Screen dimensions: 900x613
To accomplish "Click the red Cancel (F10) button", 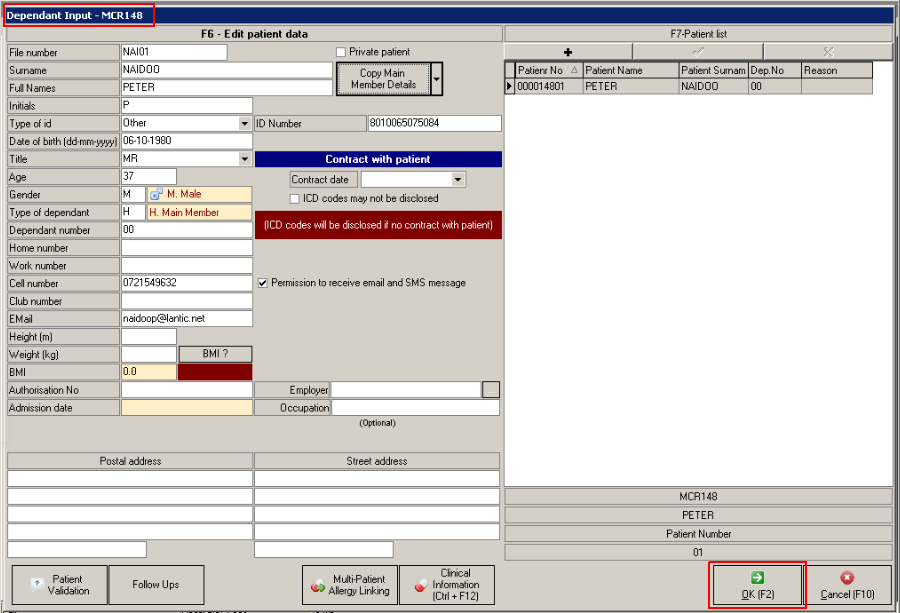I will tap(847, 585).
